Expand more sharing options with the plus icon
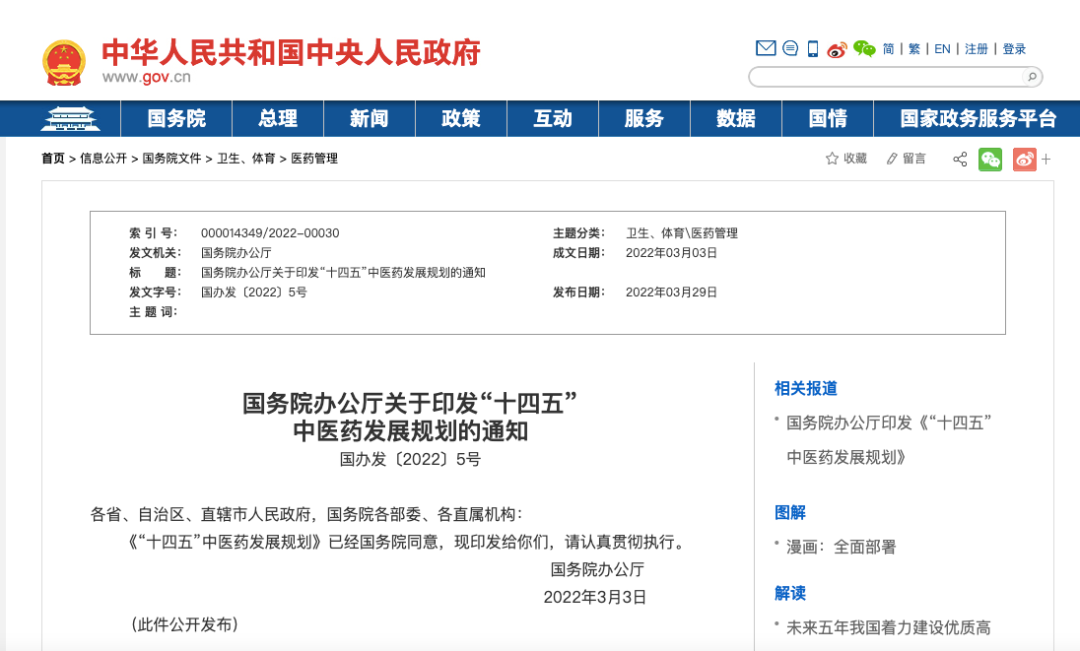The width and height of the screenshot is (1080, 651). point(1046,158)
